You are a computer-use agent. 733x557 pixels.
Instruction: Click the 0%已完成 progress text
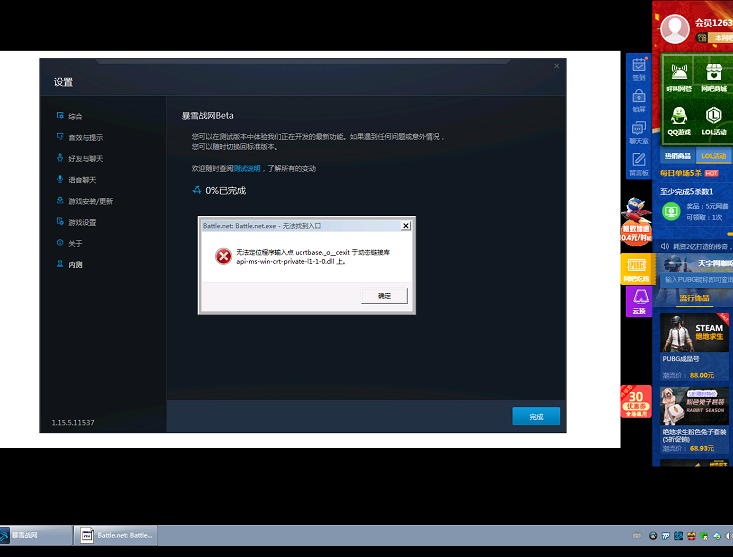click(x=226, y=191)
